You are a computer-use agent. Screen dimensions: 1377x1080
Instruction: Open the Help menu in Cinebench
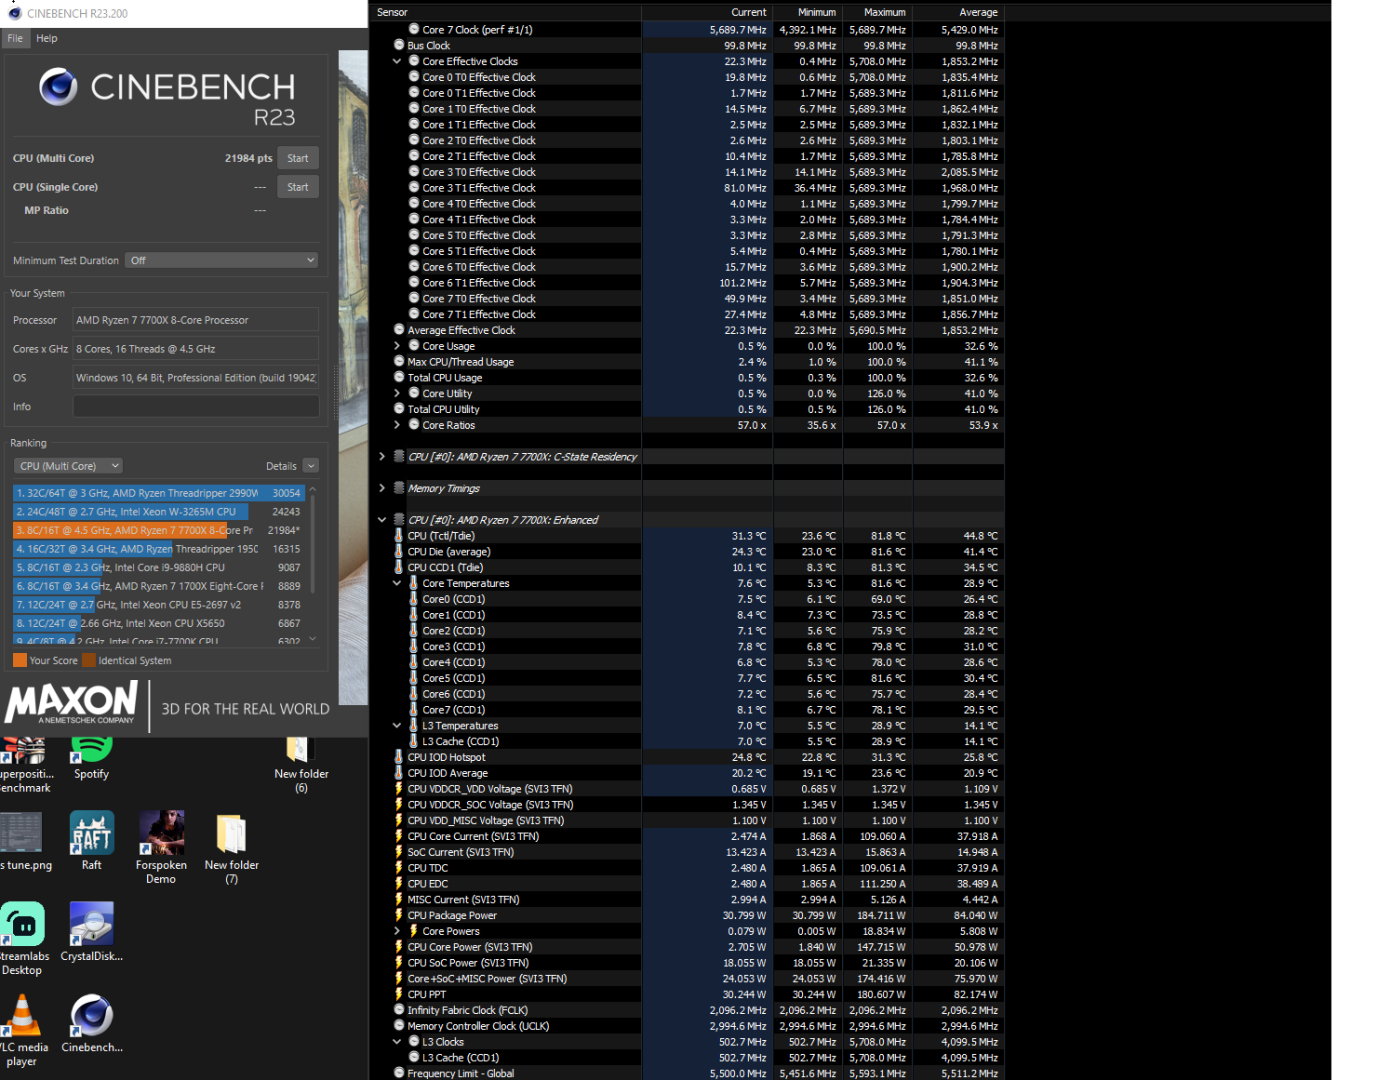coord(47,38)
